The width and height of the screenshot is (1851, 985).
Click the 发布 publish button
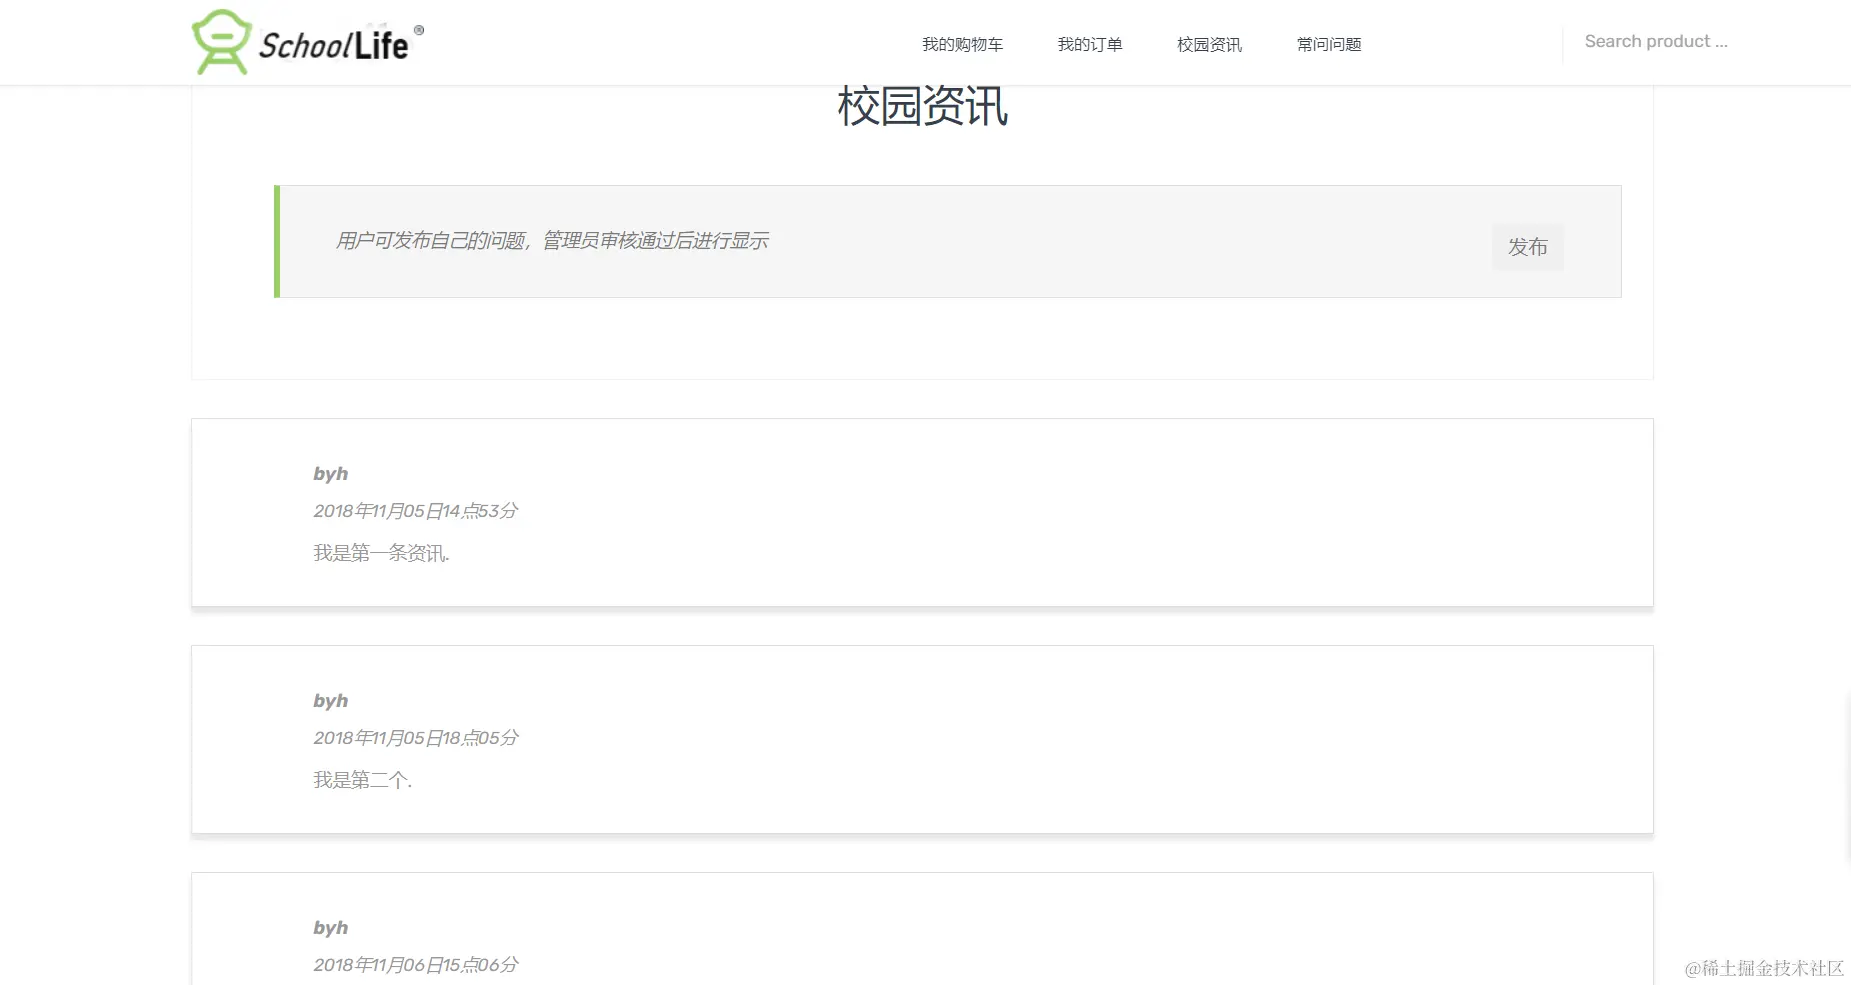coord(1527,247)
